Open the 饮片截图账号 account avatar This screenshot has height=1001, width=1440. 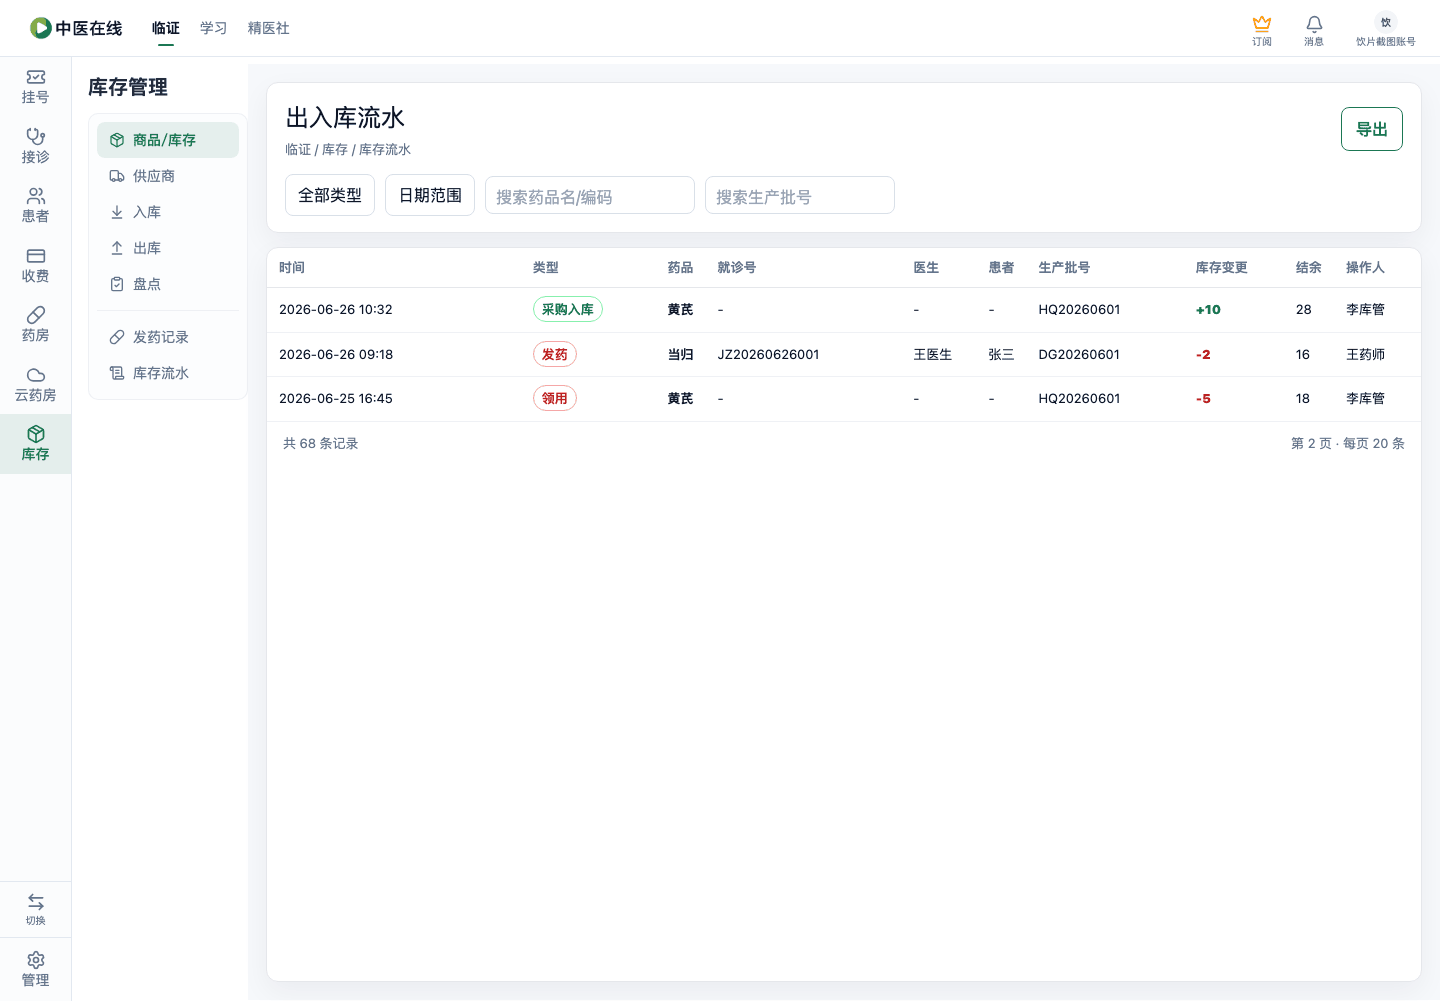pyautogui.click(x=1386, y=22)
